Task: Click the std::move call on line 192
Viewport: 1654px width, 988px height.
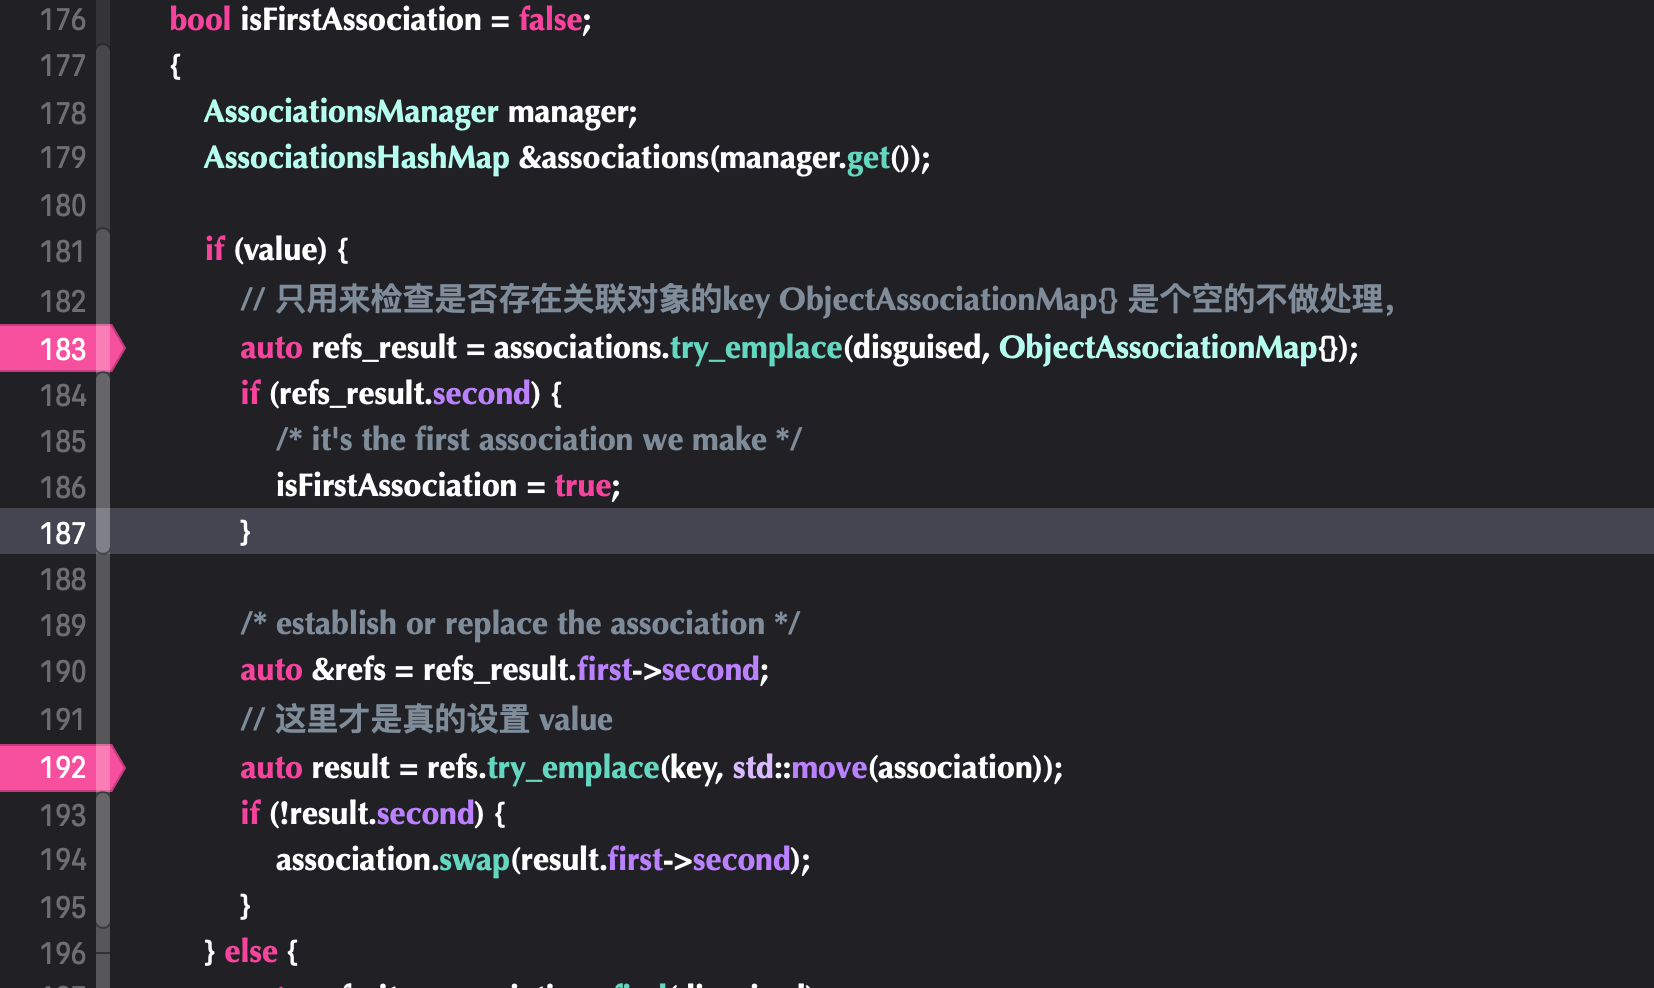Action: pyautogui.click(x=800, y=768)
